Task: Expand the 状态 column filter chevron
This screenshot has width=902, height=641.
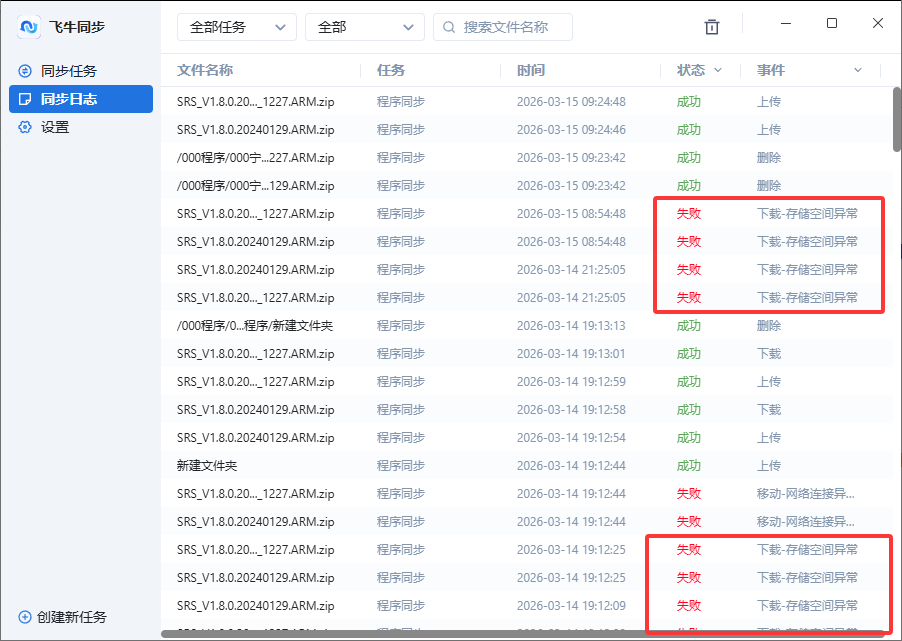Action: (x=716, y=70)
